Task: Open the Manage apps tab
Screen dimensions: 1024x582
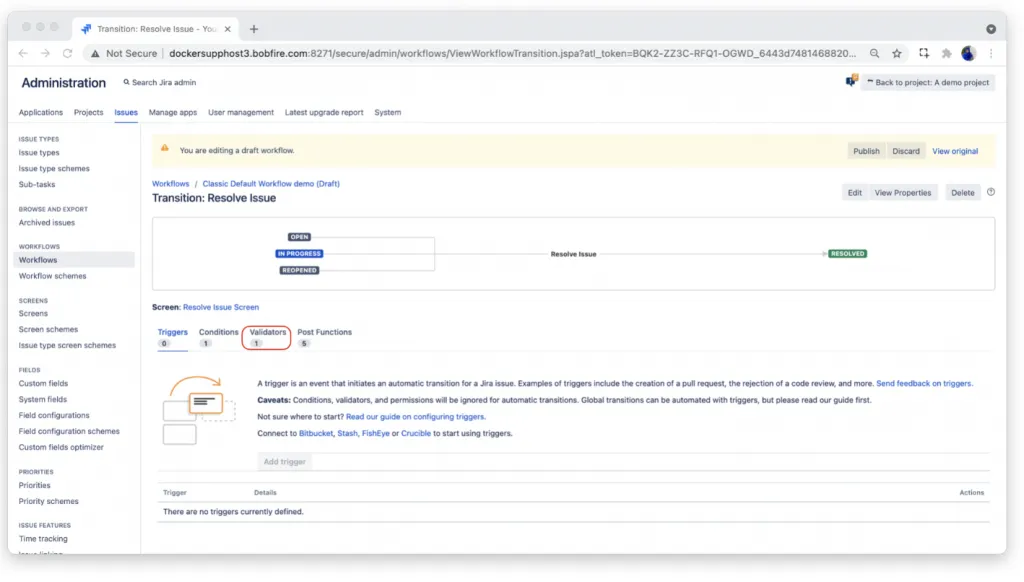Action: tap(172, 112)
